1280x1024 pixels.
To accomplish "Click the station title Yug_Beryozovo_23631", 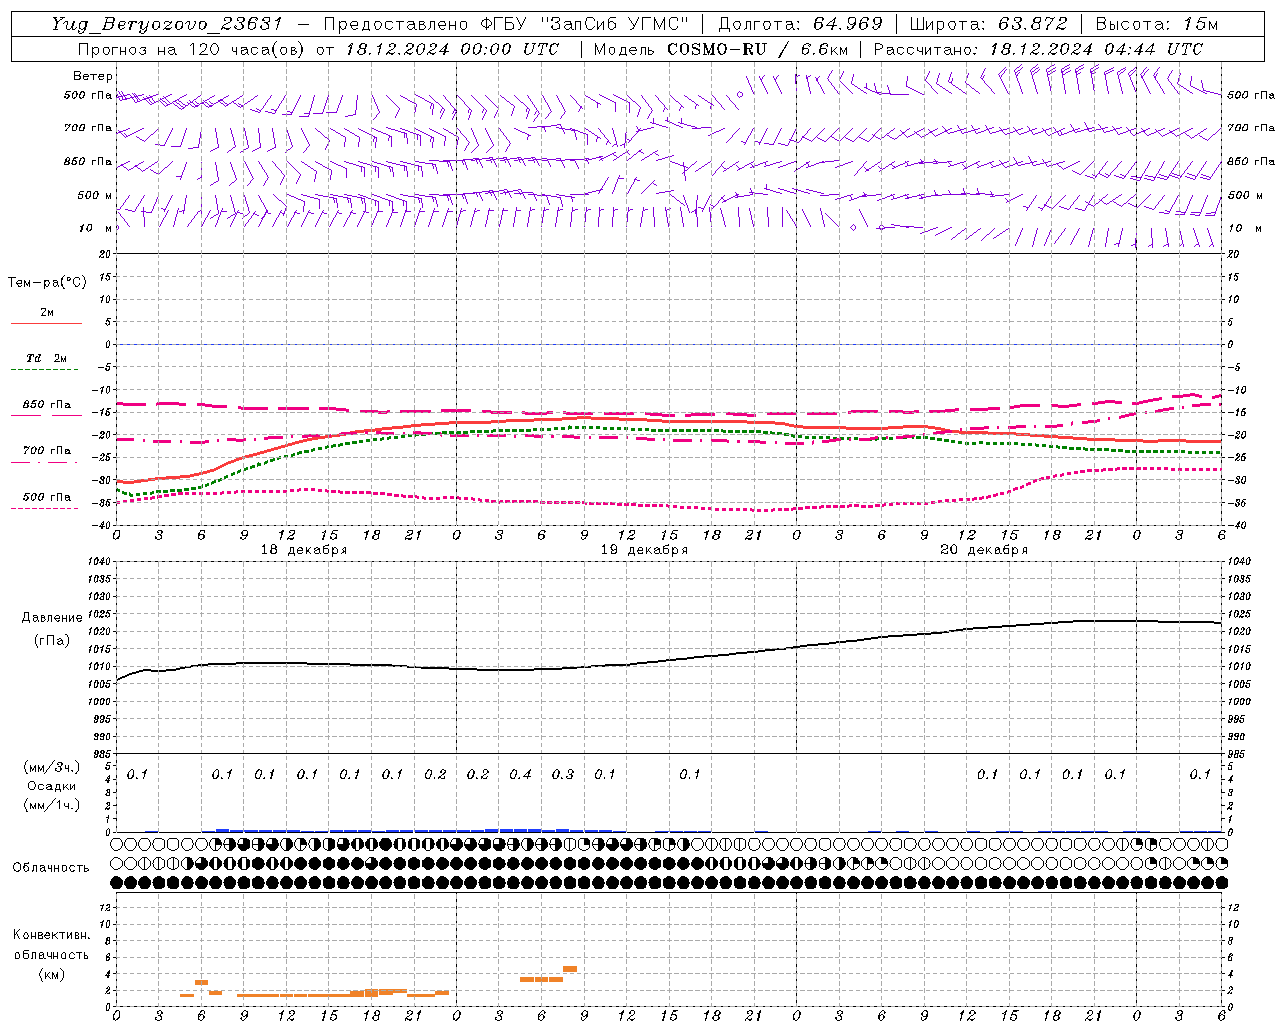I will 168,24.
